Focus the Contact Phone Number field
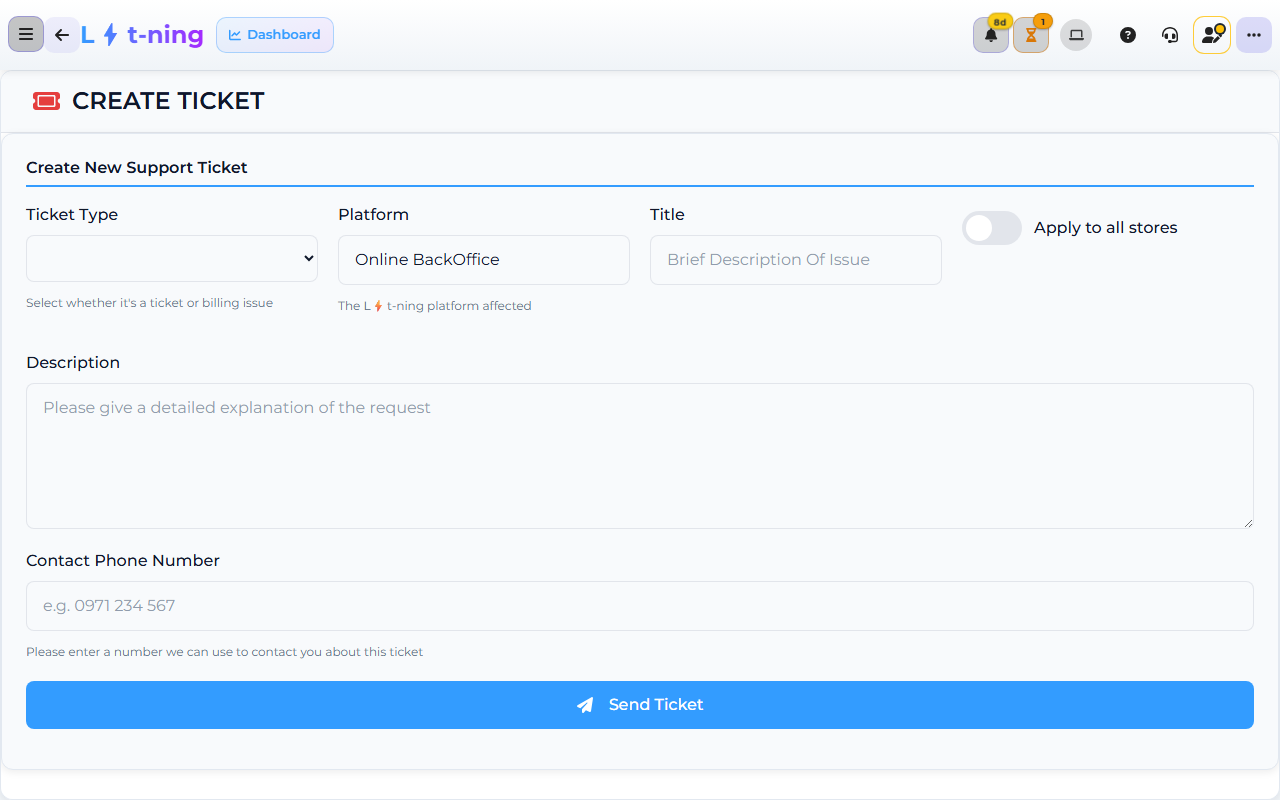 640,606
